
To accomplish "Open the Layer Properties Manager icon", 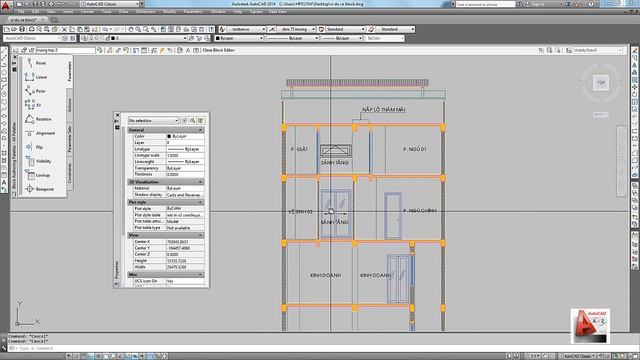I will [x=84, y=38].
